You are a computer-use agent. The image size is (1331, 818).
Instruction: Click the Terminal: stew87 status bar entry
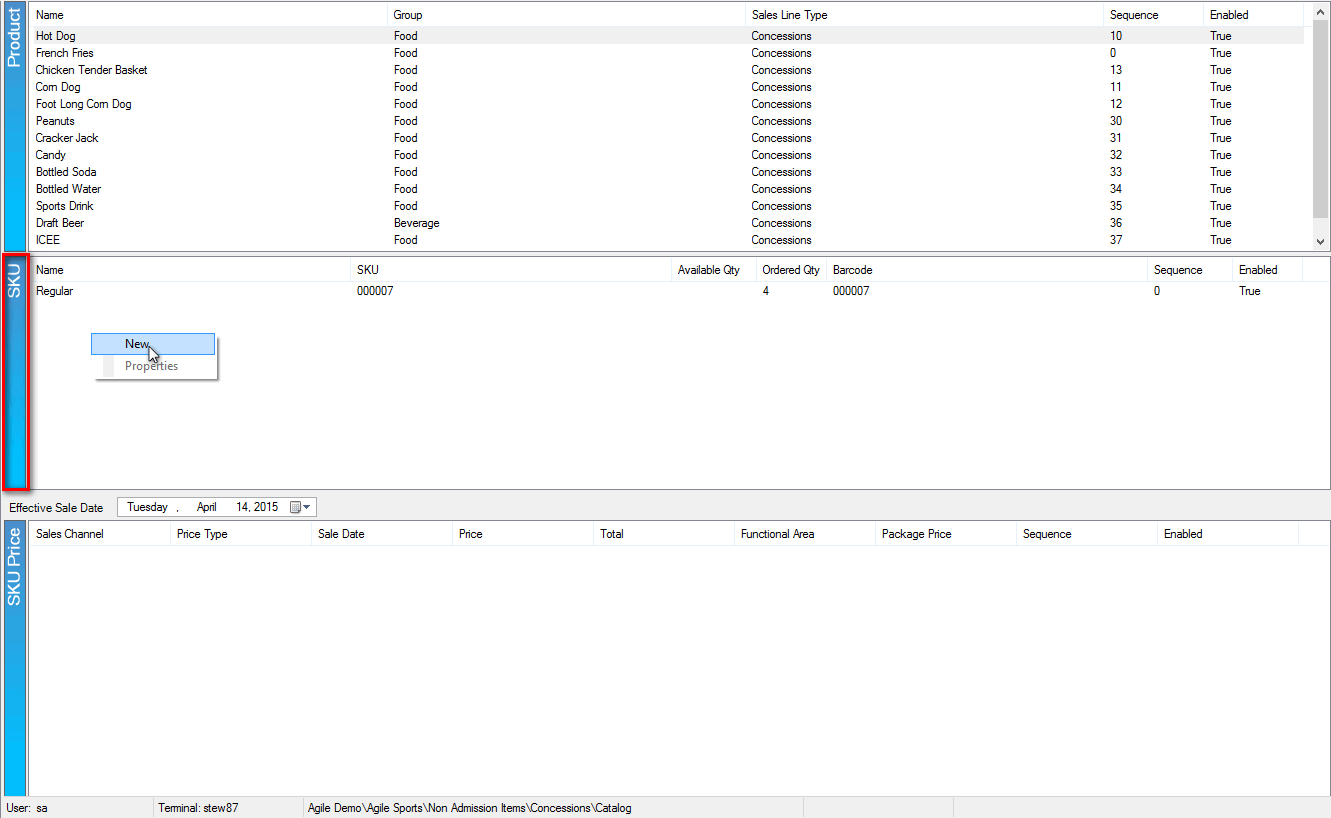click(198, 808)
